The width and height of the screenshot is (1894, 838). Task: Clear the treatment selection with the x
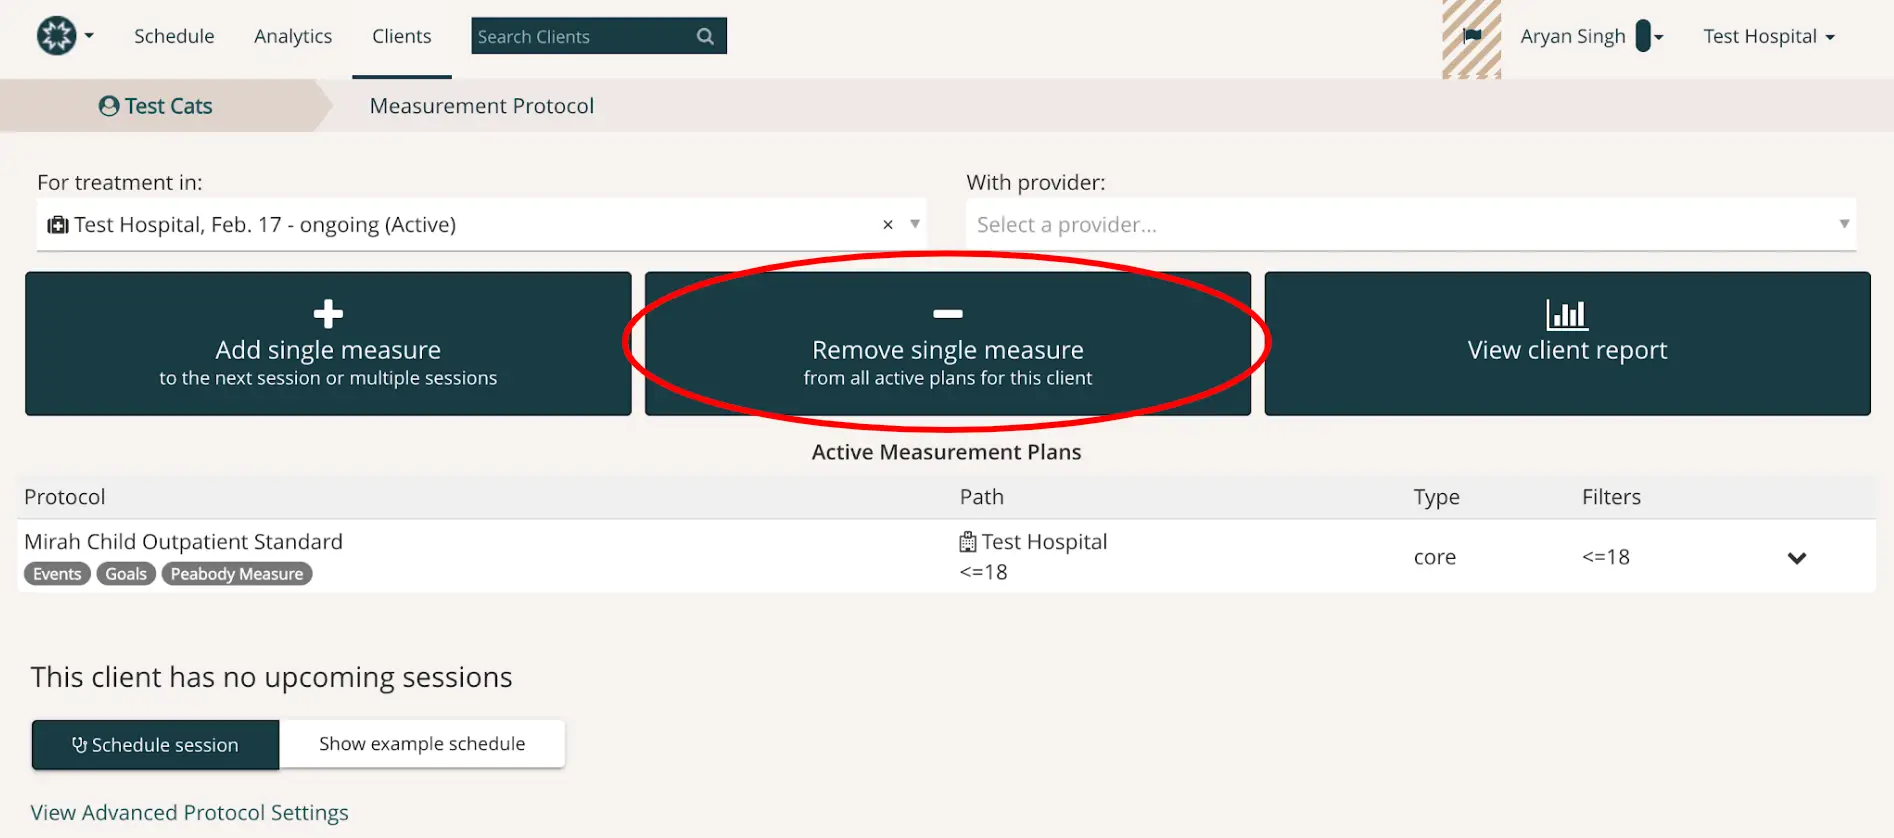(887, 224)
